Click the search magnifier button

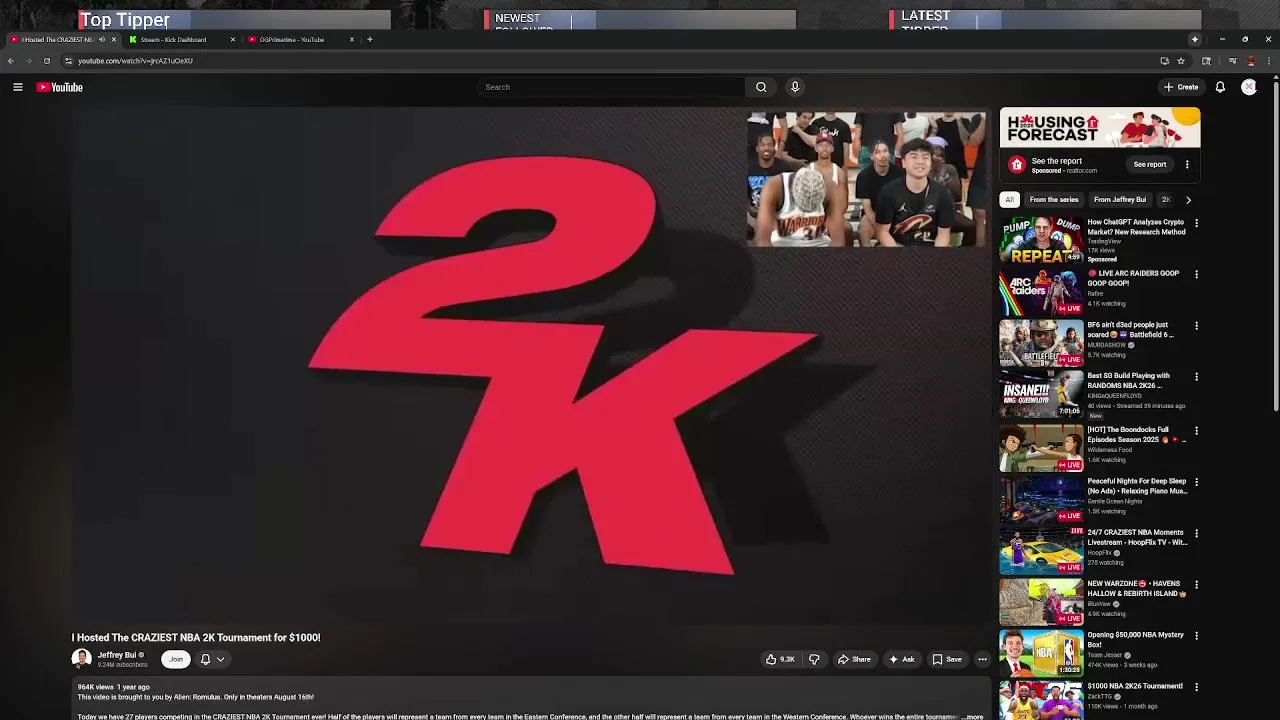click(x=761, y=87)
